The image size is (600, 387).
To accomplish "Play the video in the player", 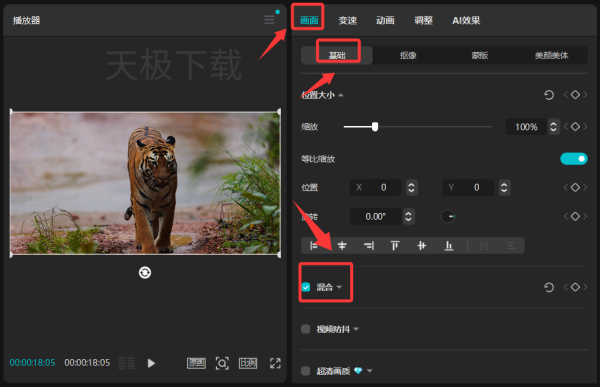I will (x=151, y=363).
